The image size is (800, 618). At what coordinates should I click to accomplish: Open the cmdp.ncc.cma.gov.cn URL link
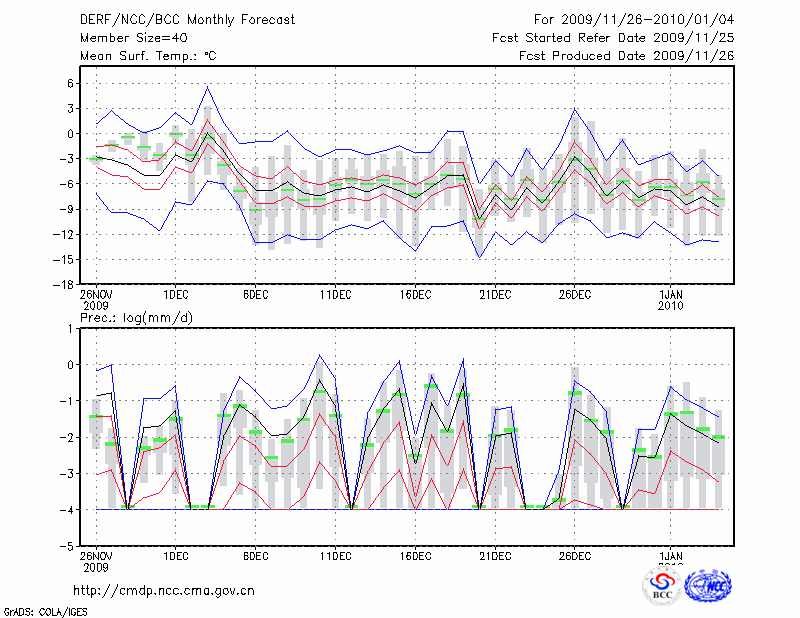click(x=164, y=590)
